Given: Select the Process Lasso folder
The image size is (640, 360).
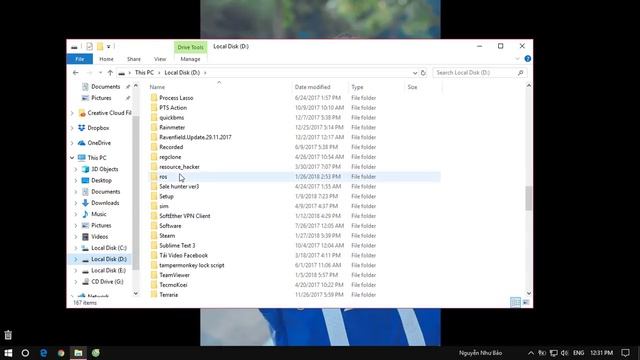Looking at the screenshot, I should 176,98.
